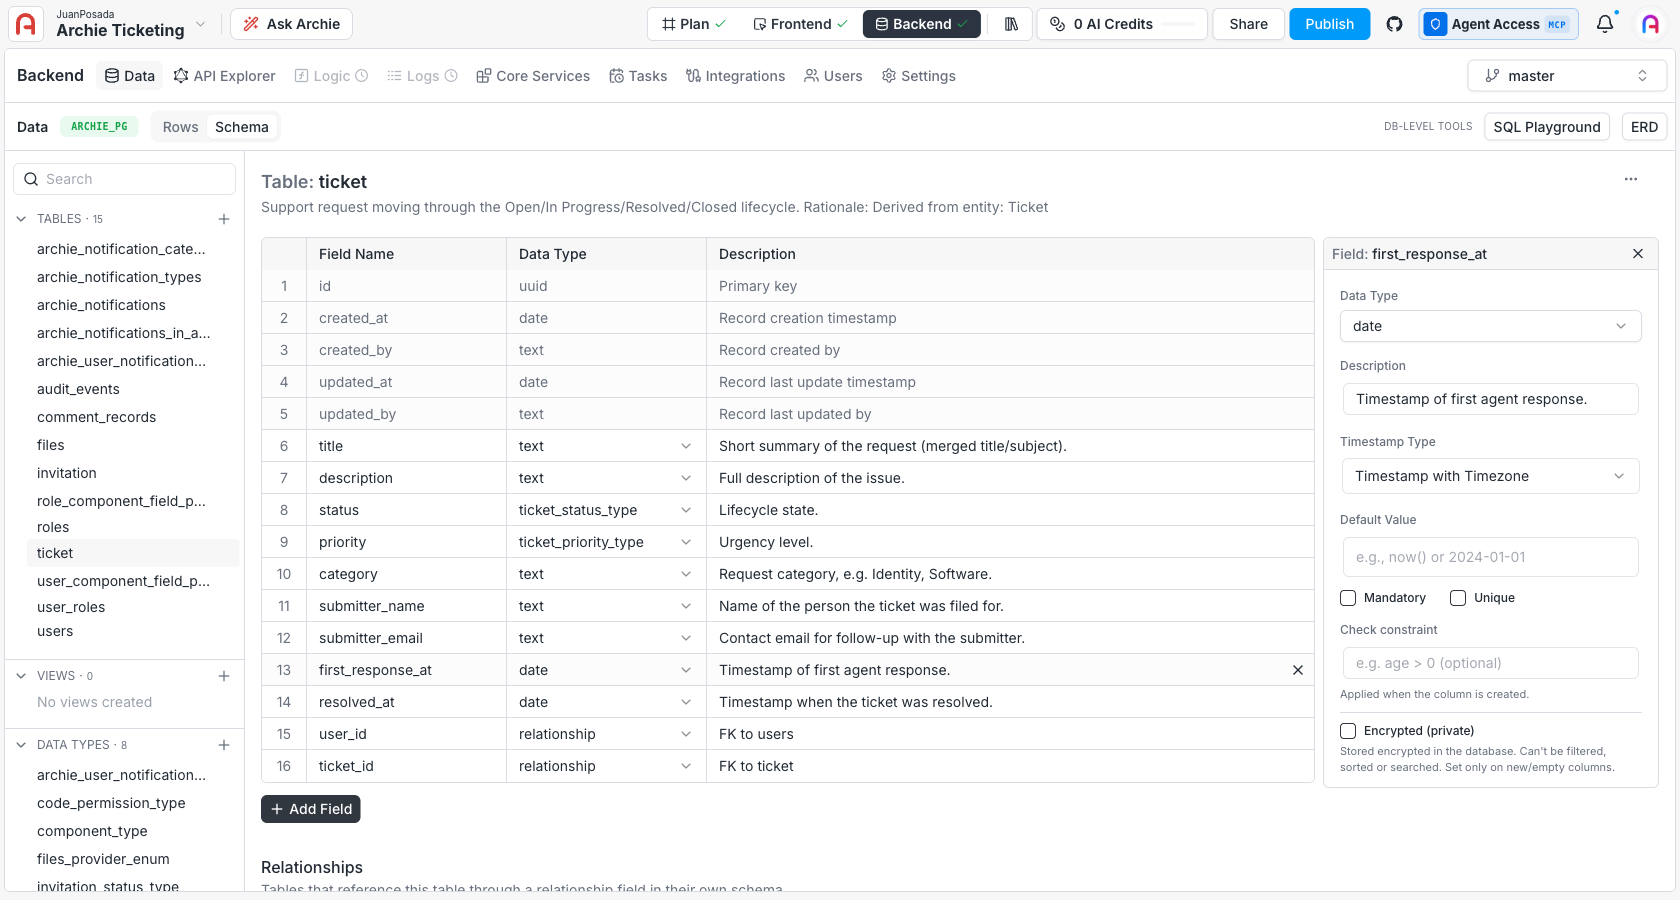Open Core Services tab
This screenshot has width=1680, height=900.
click(x=533, y=76)
